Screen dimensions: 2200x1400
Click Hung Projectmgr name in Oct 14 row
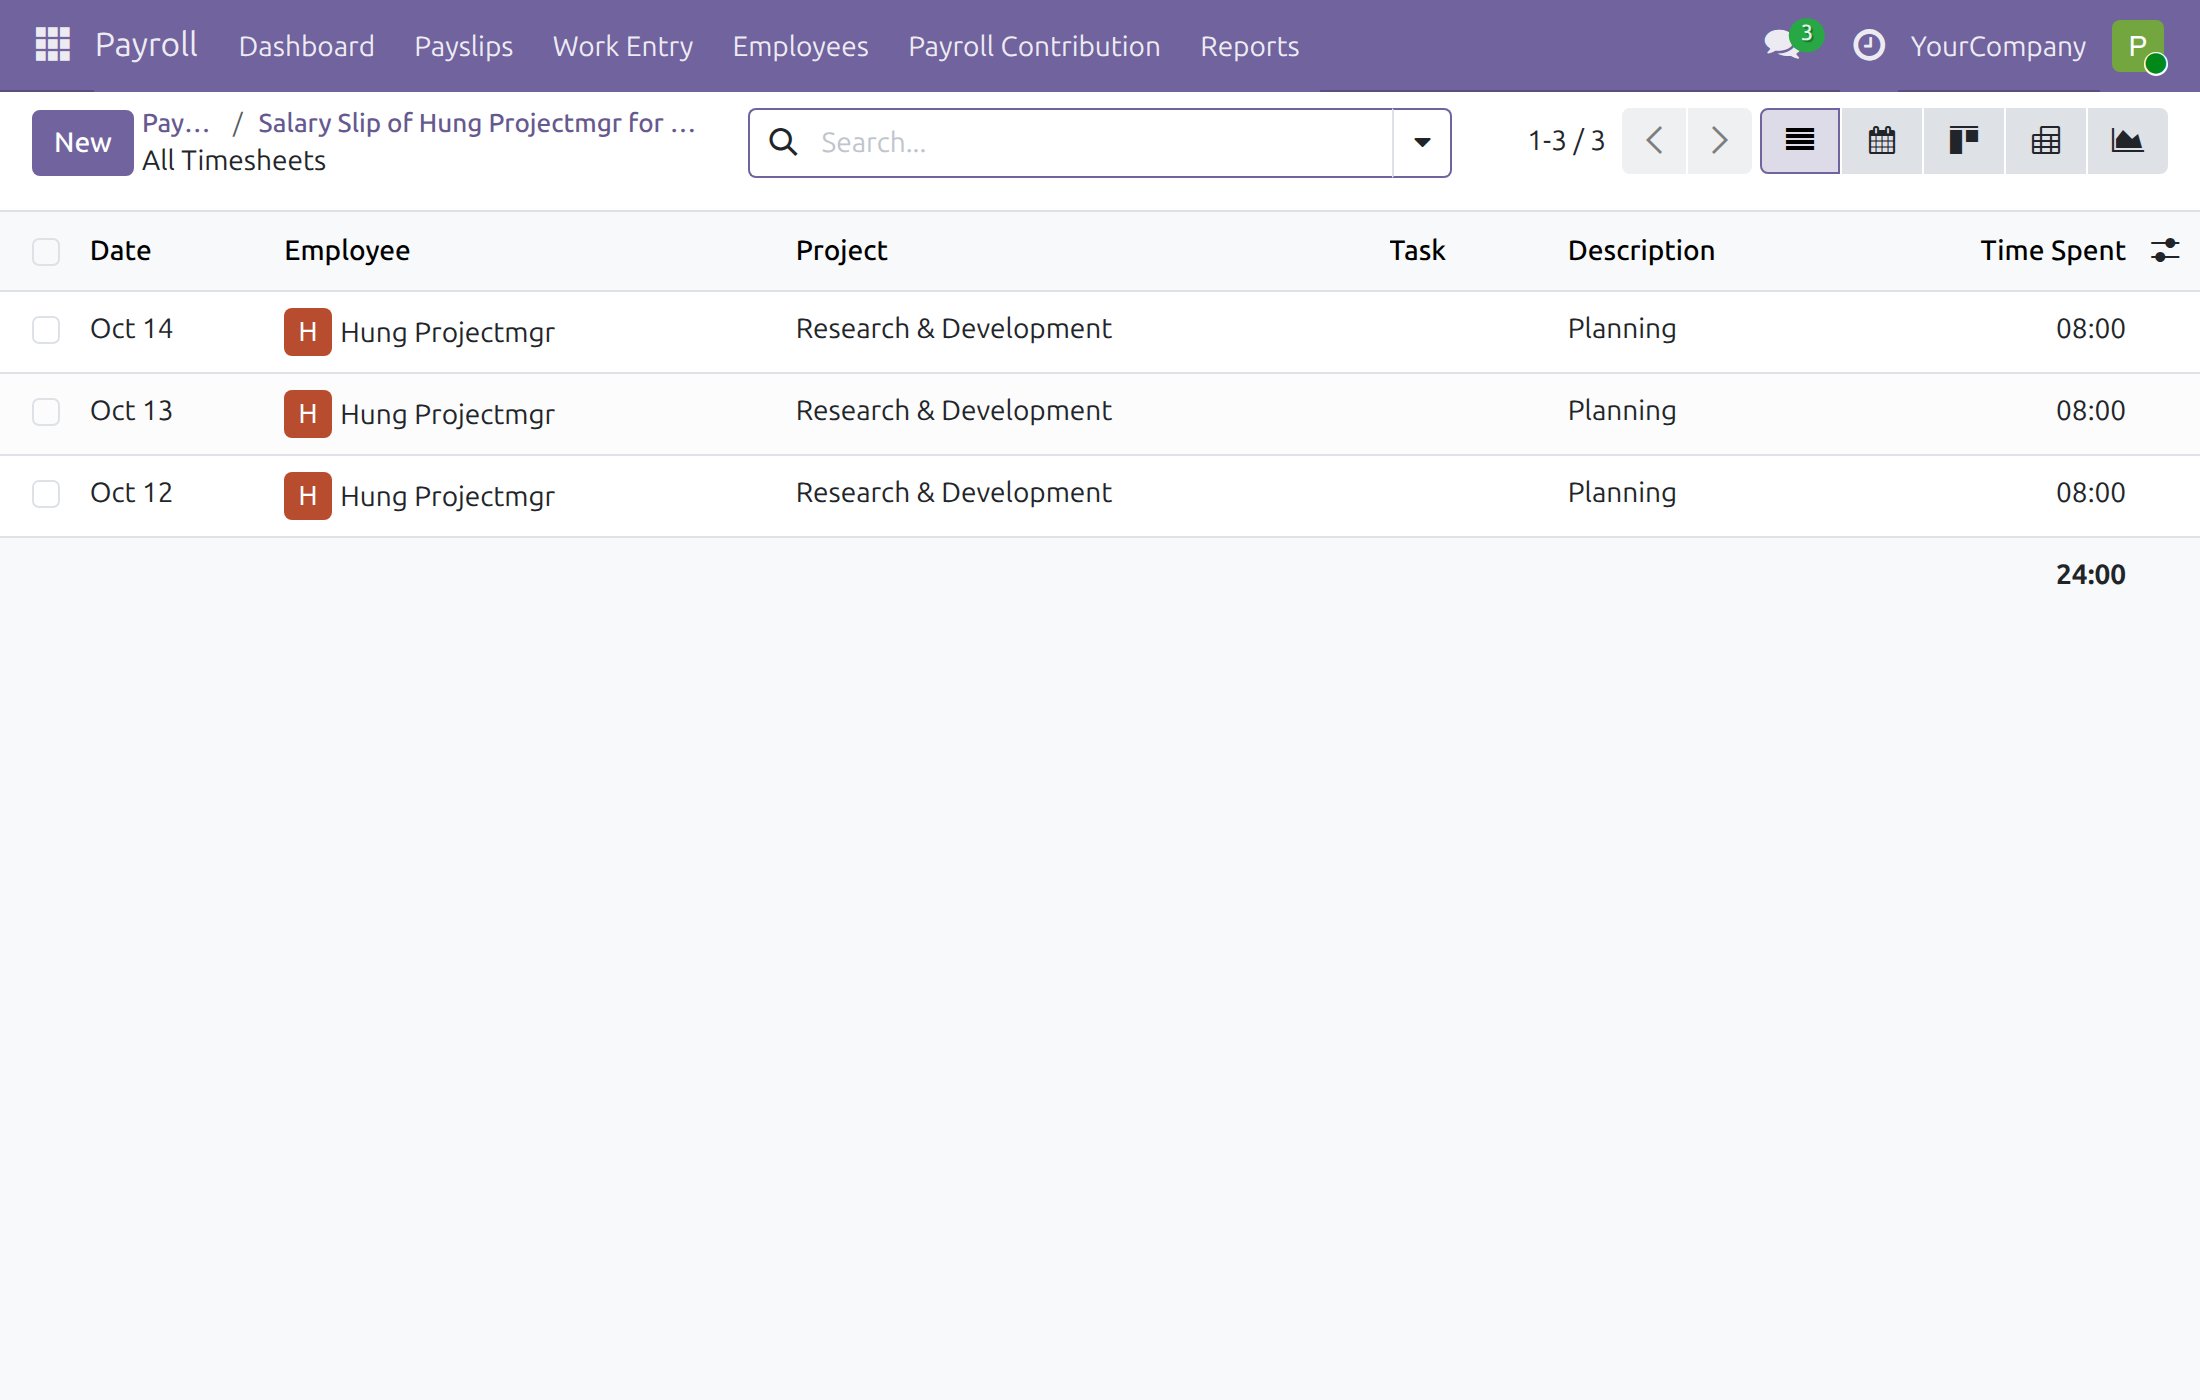point(447,333)
